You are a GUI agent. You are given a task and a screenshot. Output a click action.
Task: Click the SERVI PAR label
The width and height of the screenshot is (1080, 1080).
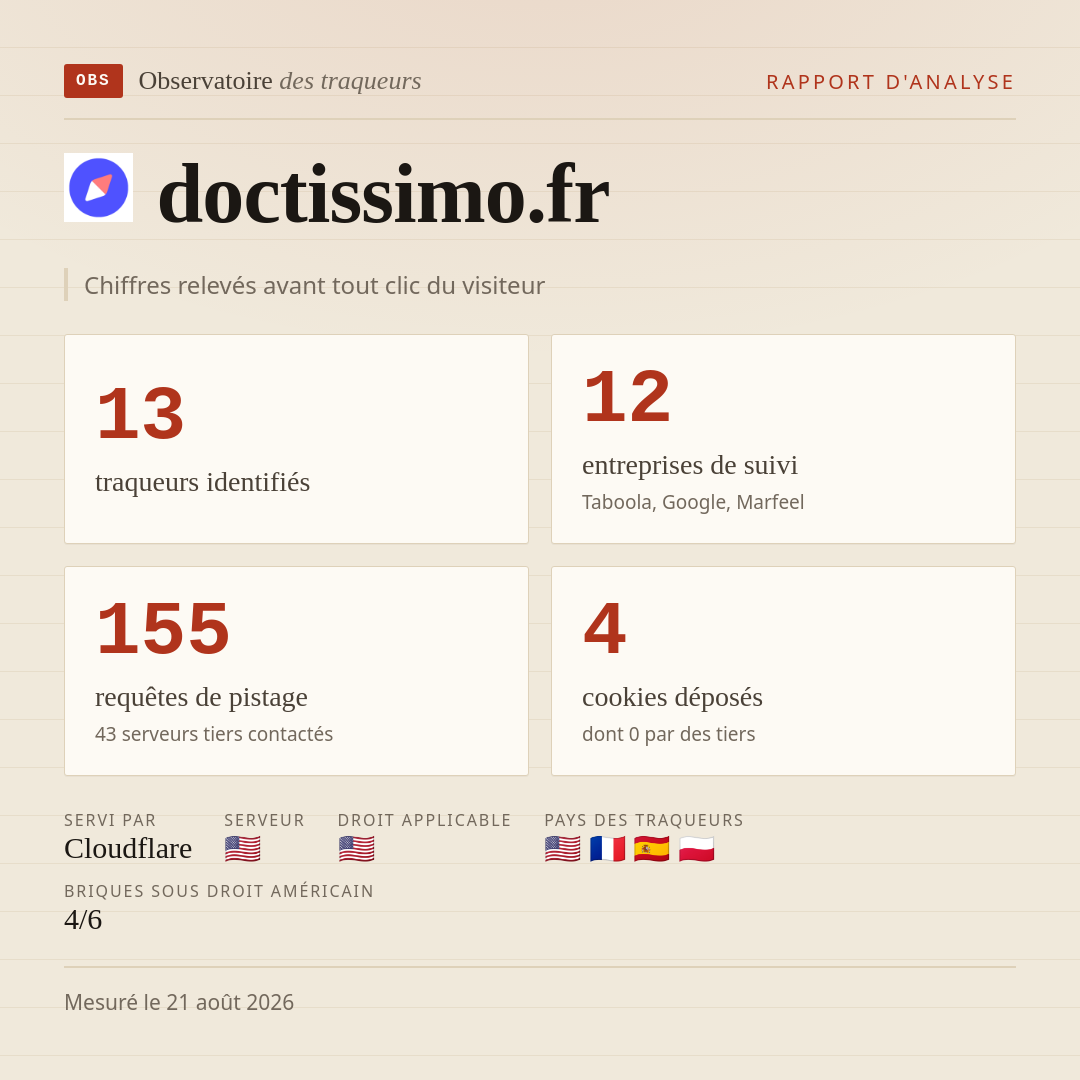point(110,820)
